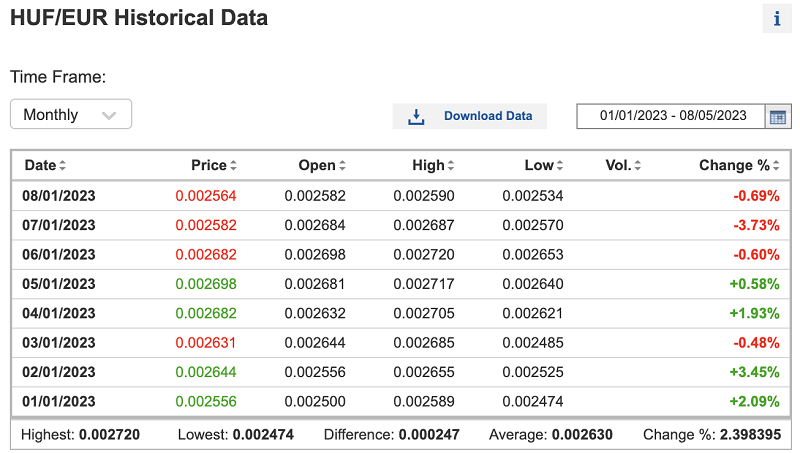Sort by Open column sort arrows
Image resolution: width=800 pixels, height=453 pixels.
pos(342,166)
